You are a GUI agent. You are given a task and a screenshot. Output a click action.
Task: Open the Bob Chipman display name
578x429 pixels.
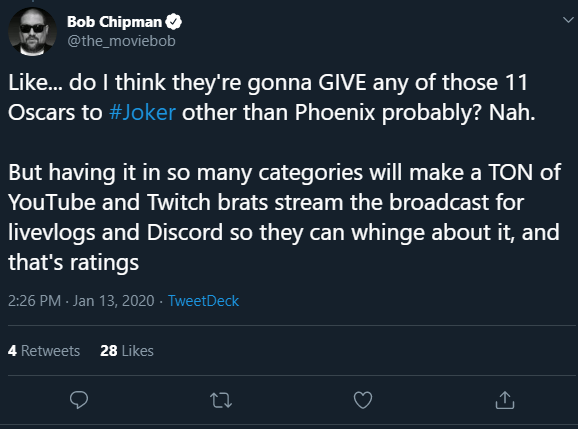[114, 22]
